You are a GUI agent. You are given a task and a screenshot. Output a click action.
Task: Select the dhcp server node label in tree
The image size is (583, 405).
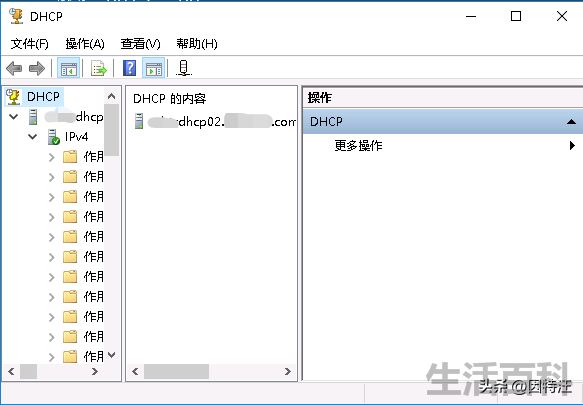(x=74, y=117)
